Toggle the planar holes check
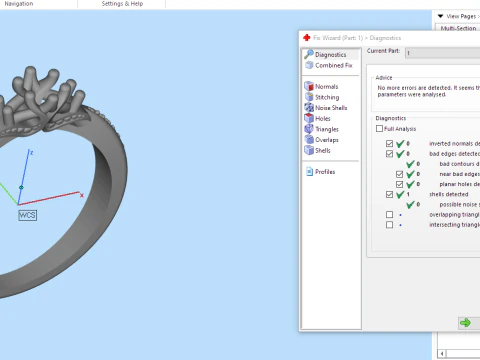Screen dimensions: 480x360 tap(399, 184)
